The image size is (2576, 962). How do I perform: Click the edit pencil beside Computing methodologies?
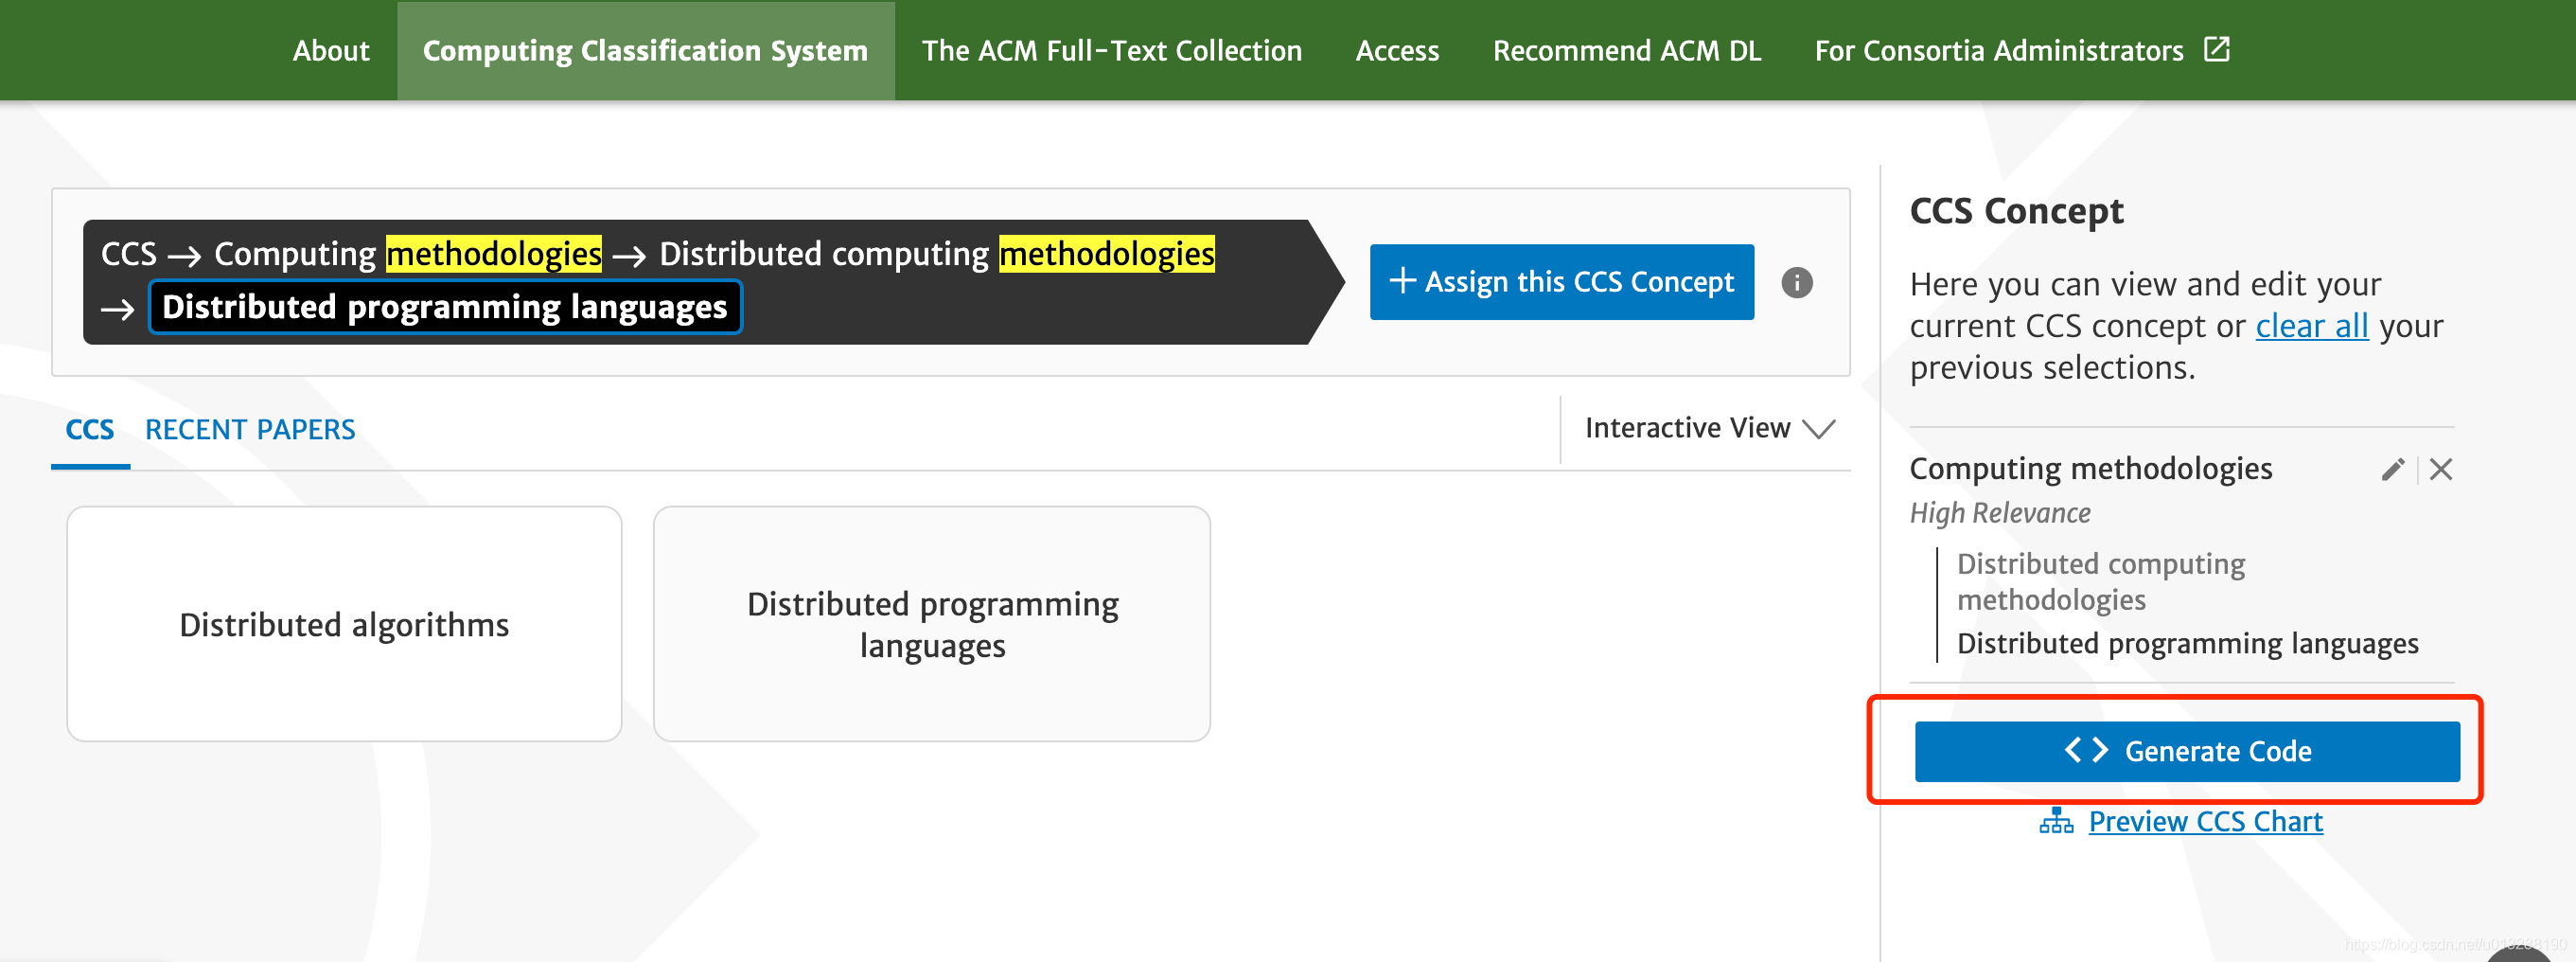2393,469
